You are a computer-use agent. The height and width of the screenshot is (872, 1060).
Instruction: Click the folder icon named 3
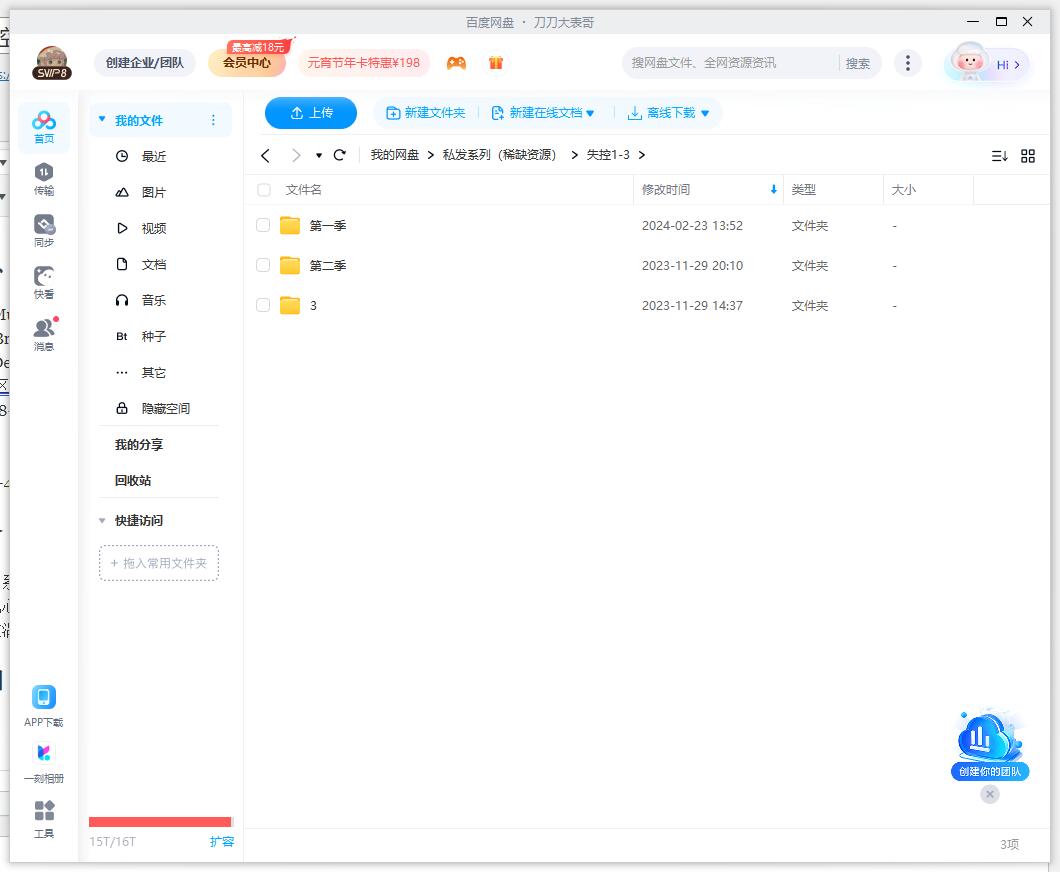point(290,305)
